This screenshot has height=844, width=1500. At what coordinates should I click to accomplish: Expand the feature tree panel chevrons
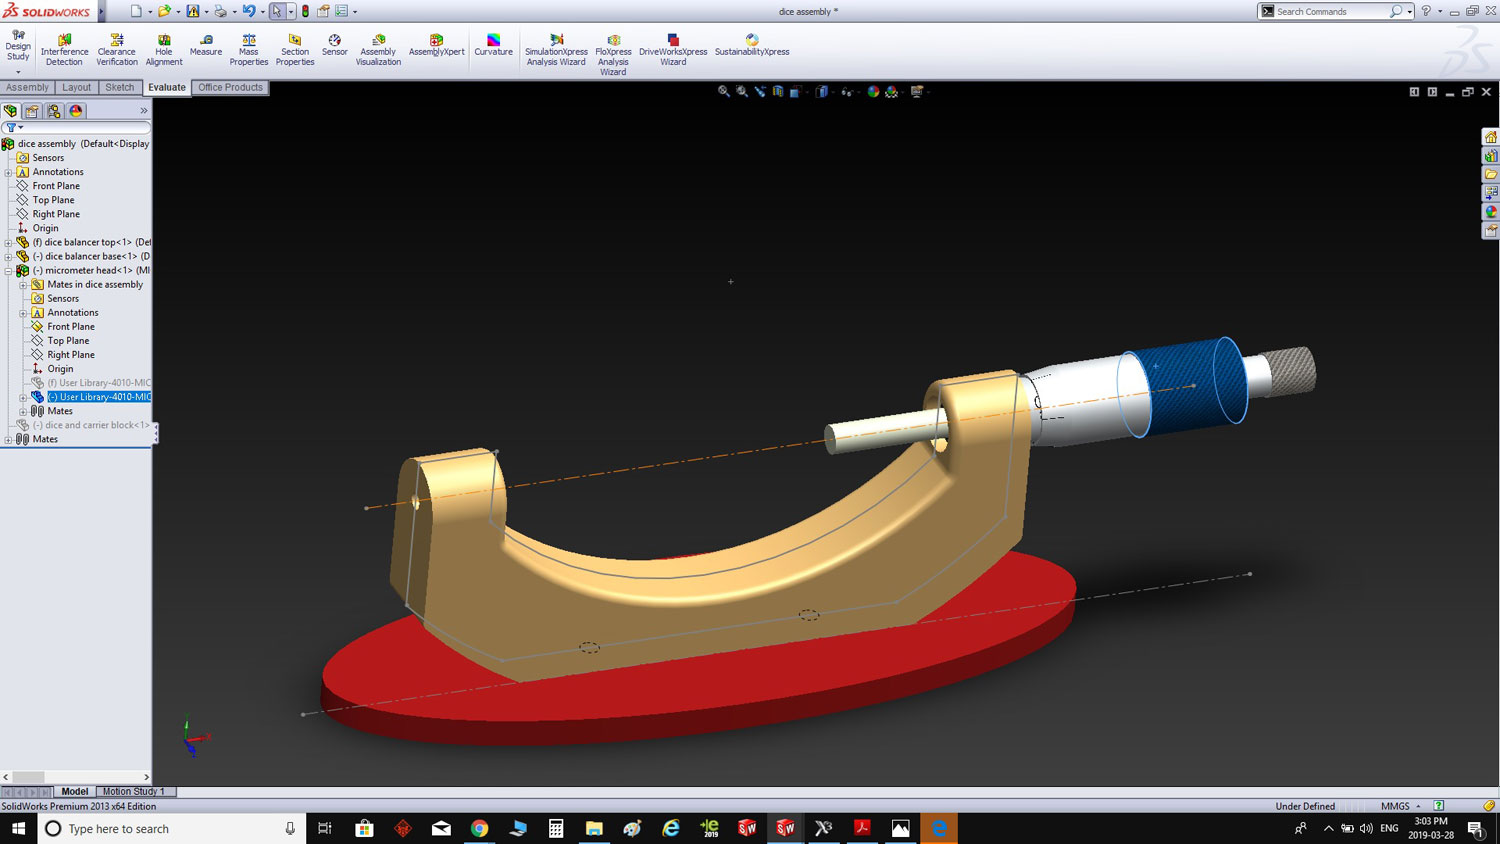coord(143,111)
